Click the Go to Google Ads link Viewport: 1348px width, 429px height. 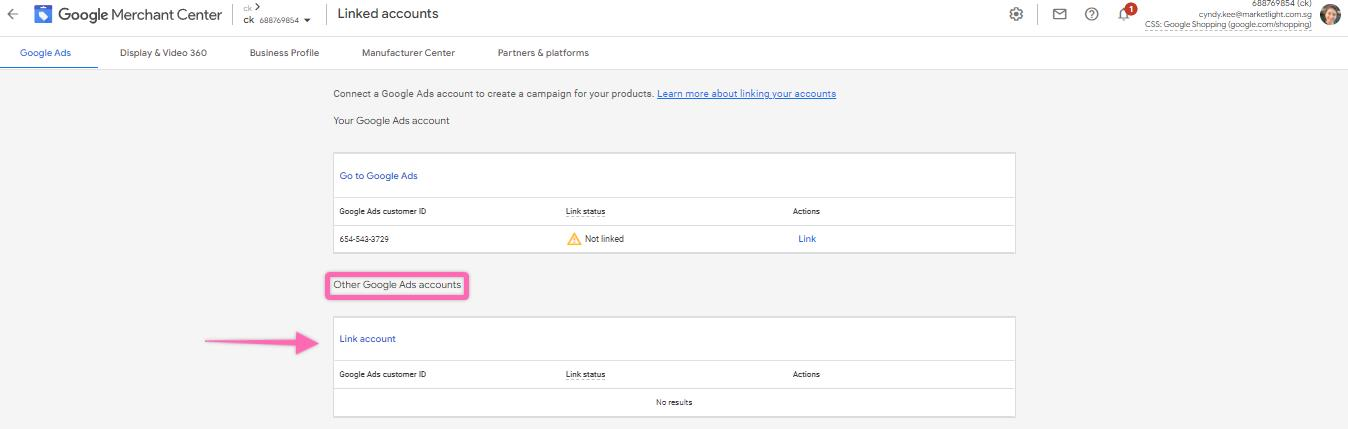tap(378, 176)
